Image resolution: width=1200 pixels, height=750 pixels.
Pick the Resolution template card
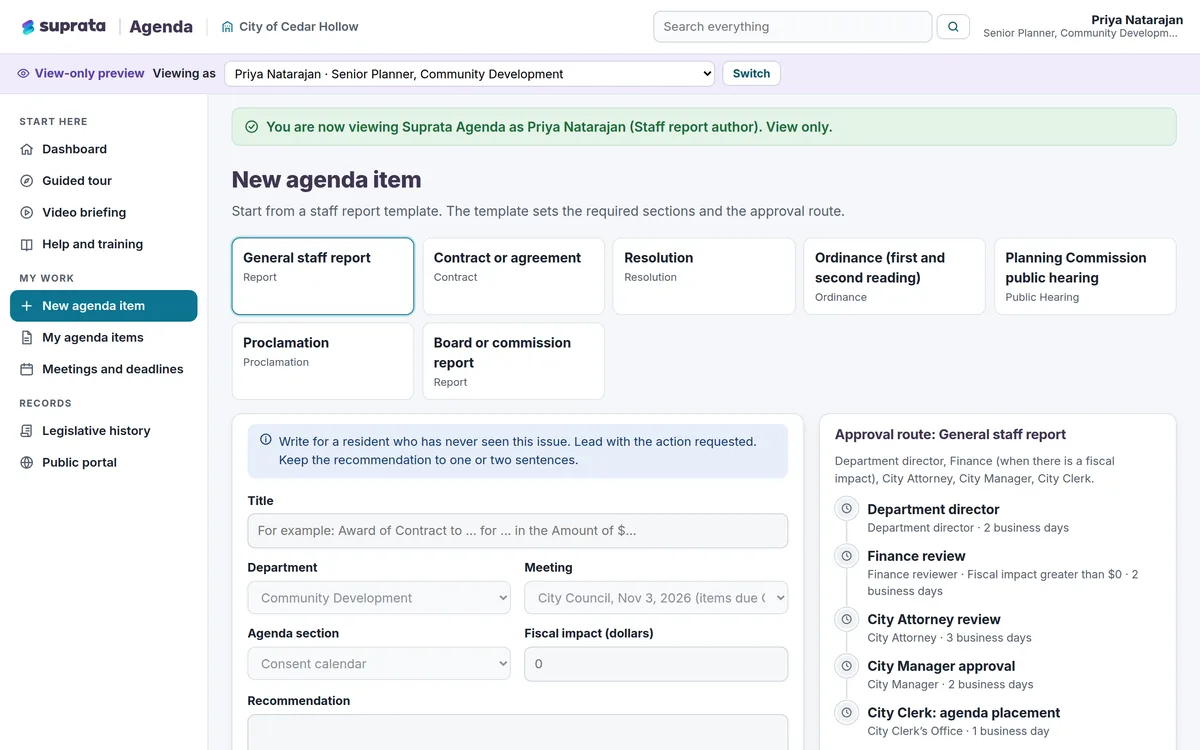[x=704, y=276]
